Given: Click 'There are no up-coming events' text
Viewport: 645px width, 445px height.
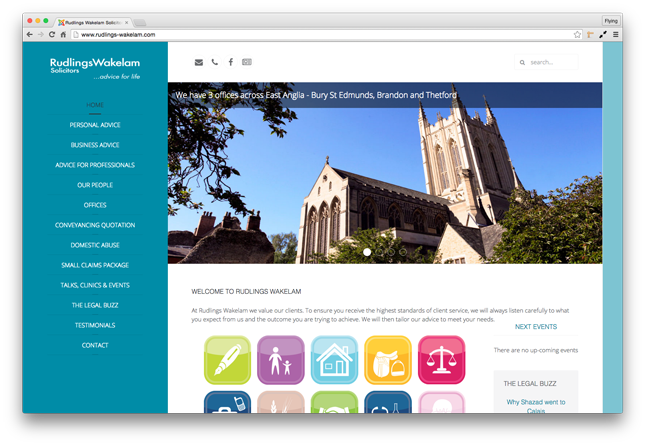Looking at the screenshot, I should point(536,350).
